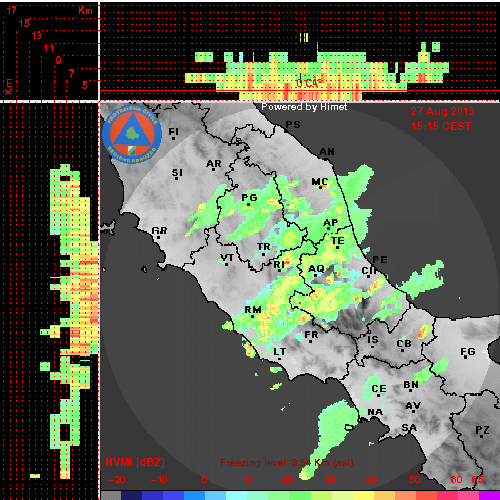Viewport: 500px width, 500px height.
Task: Click the 9 km height axis label
Action: click(x=59, y=60)
